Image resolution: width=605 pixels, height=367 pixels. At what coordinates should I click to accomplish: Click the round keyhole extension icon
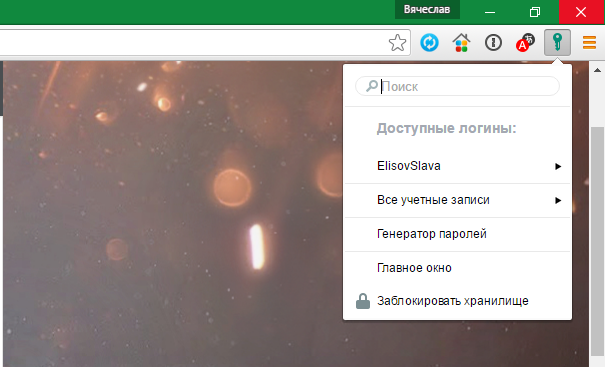click(493, 42)
